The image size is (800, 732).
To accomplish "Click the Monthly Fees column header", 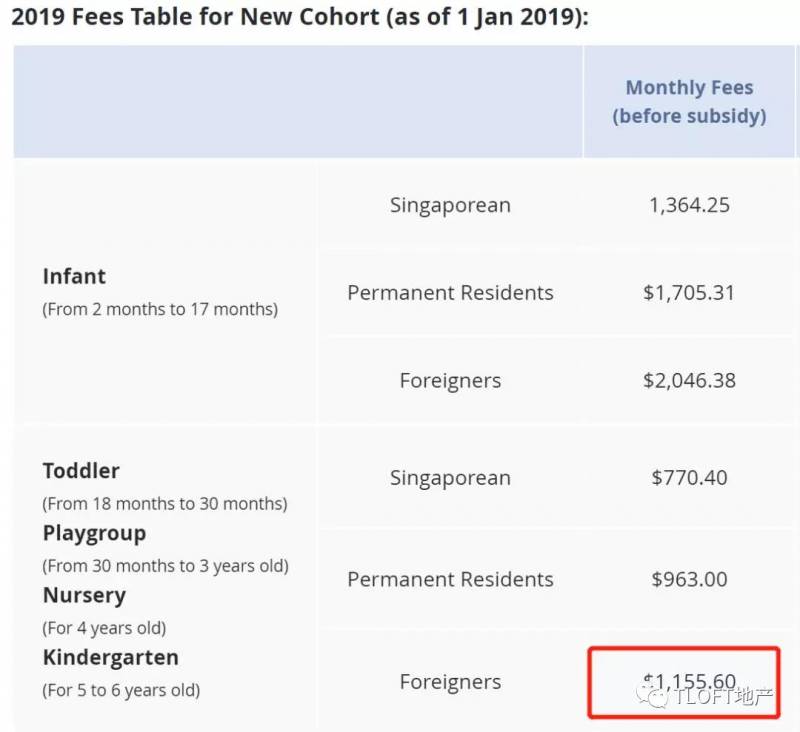I will click(689, 102).
